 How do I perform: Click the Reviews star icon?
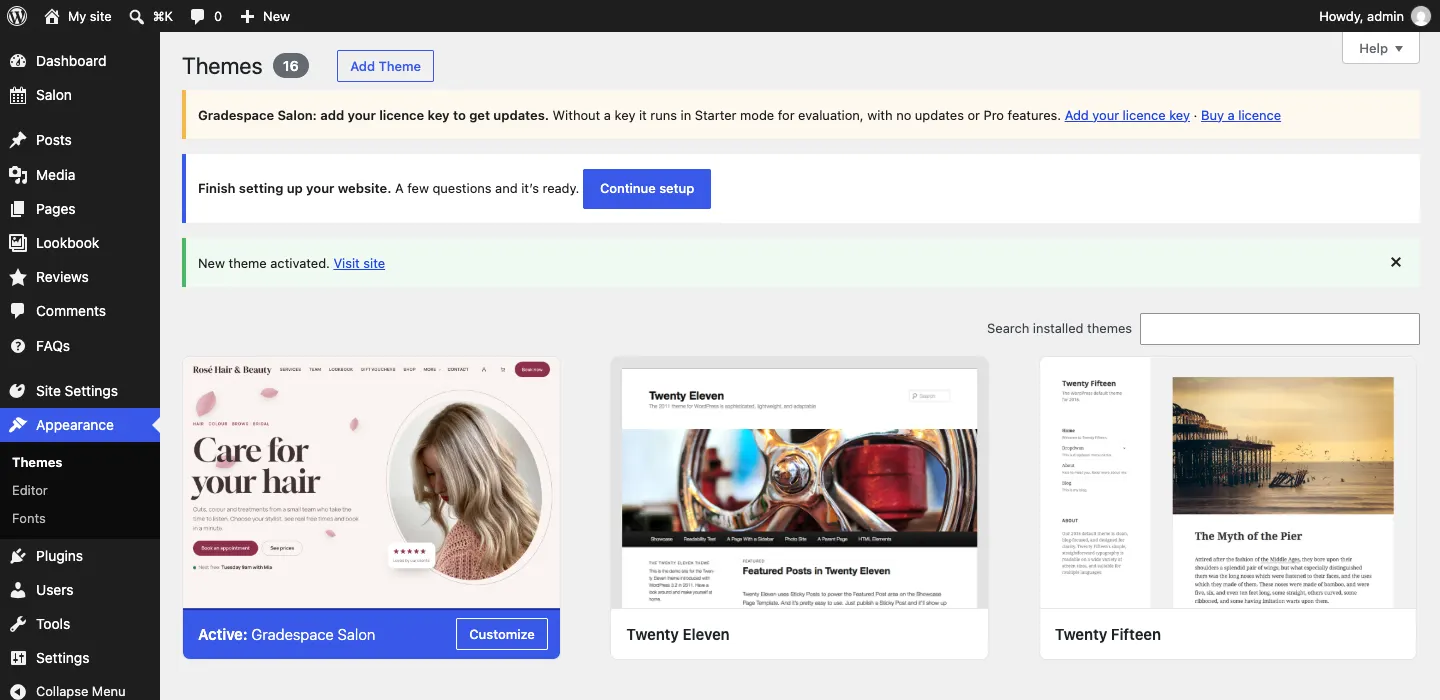[x=18, y=277]
